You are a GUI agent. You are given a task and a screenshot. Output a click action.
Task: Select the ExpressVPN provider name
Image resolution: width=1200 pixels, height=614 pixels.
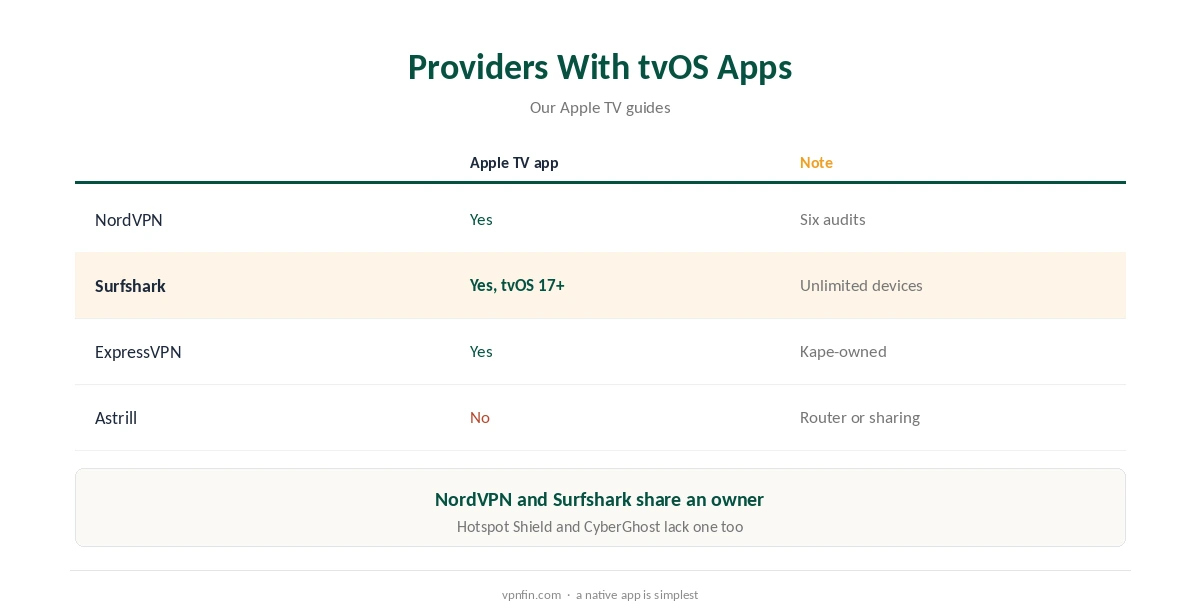[x=138, y=352]
